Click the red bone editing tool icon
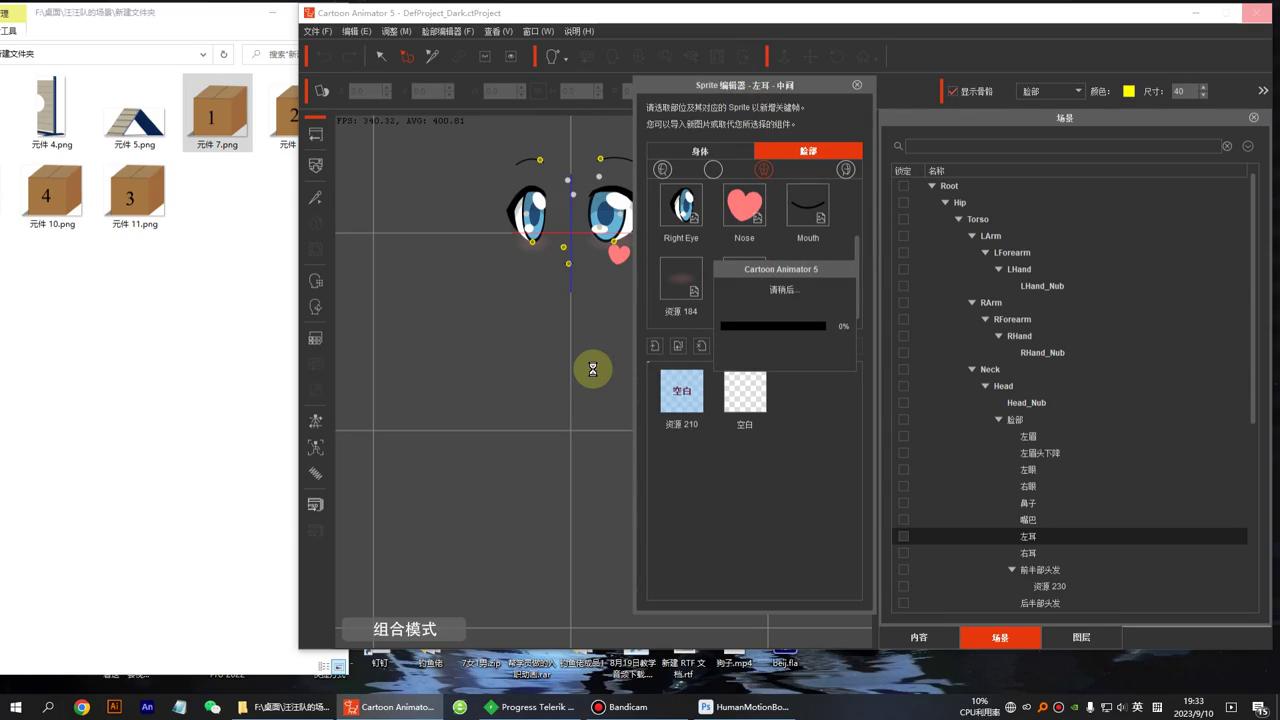Image resolution: width=1280 pixels, height=720 pixels. [x=407, y=57]
